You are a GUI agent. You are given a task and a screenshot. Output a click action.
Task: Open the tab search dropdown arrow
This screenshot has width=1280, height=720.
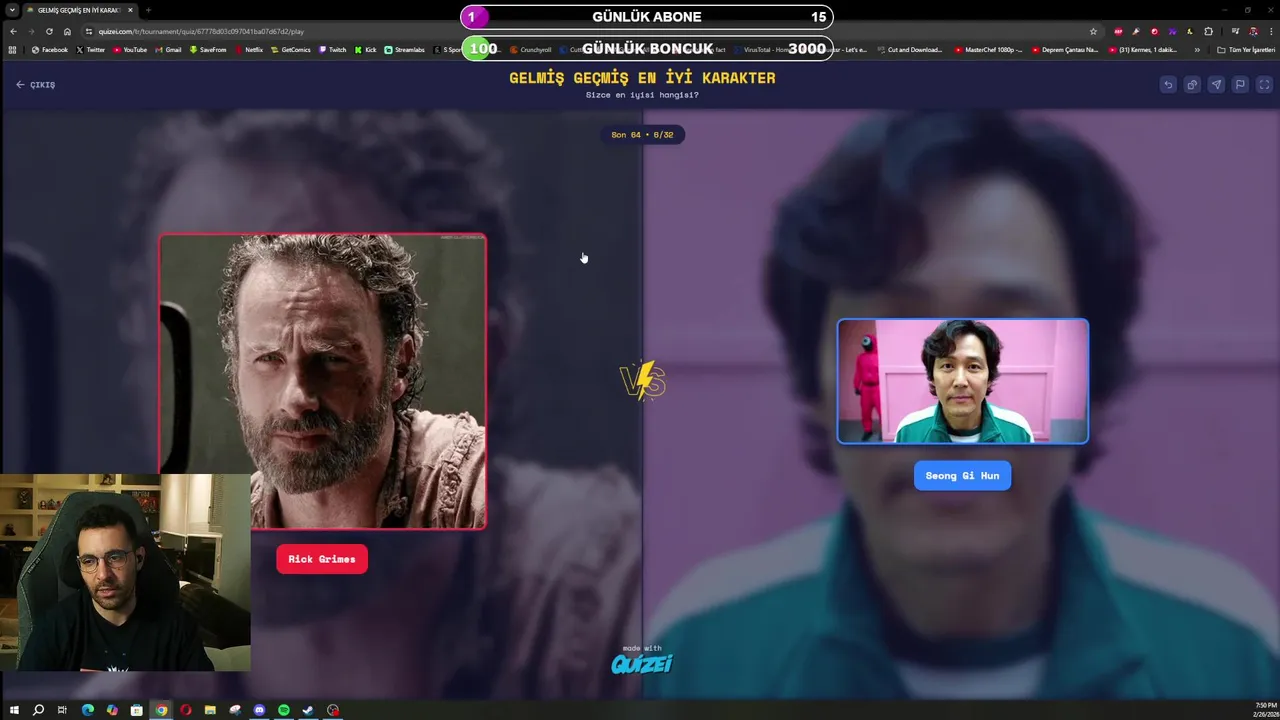[12, 10]
